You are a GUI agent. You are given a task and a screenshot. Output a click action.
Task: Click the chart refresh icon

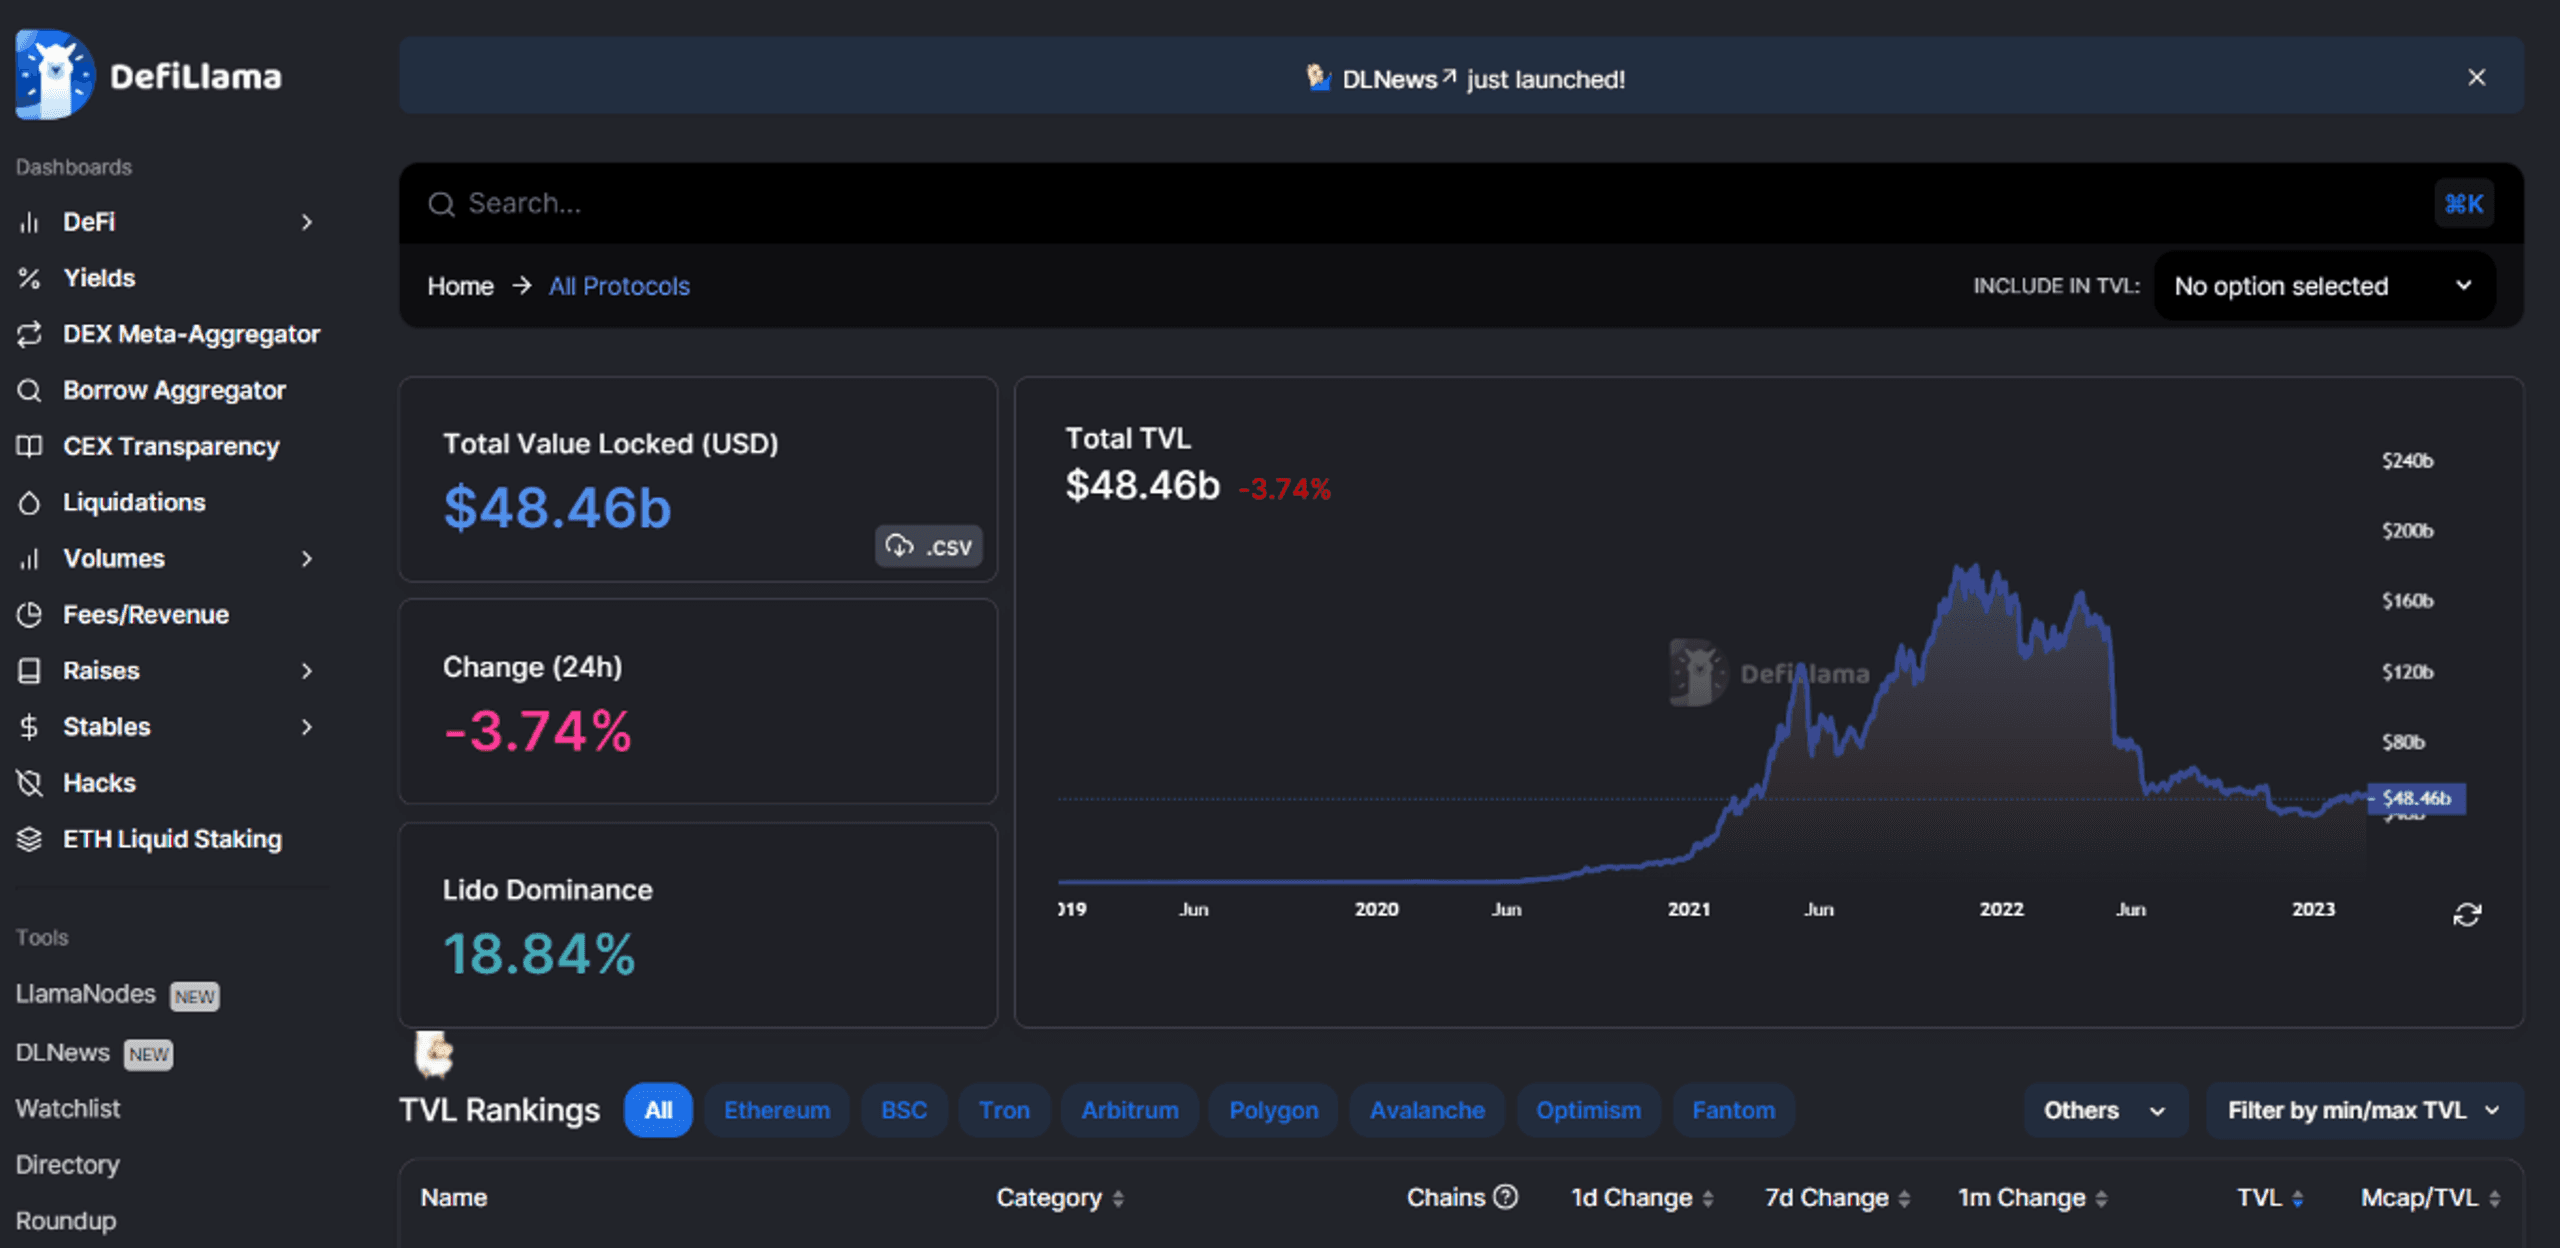pos(2467,914)
